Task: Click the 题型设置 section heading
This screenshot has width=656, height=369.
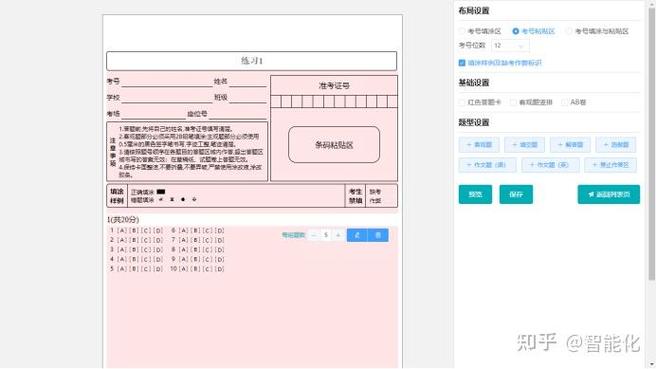Action: coord(474,123)
